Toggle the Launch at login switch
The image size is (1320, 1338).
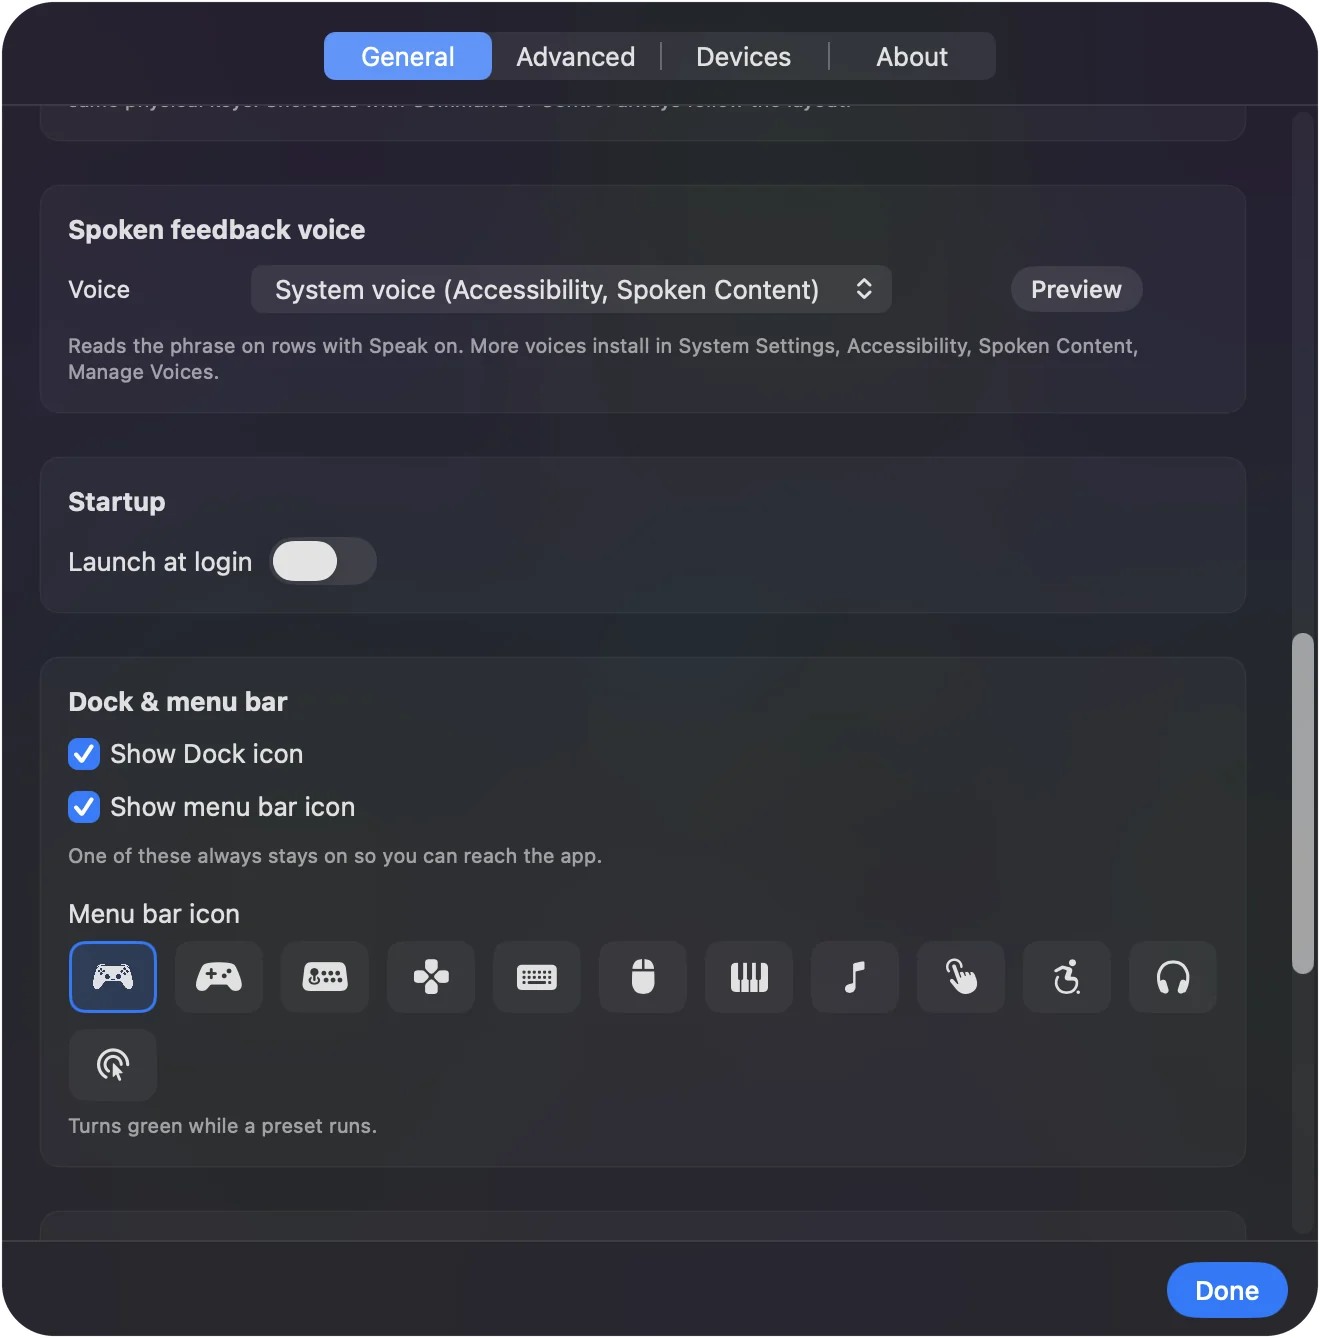coord(324,561)
